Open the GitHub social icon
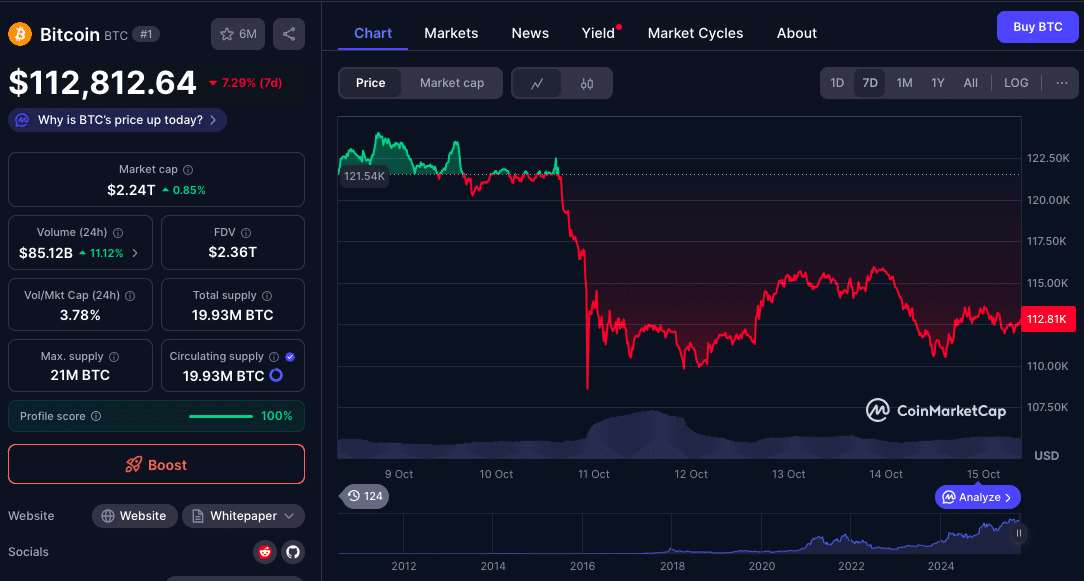 [293, 552]
